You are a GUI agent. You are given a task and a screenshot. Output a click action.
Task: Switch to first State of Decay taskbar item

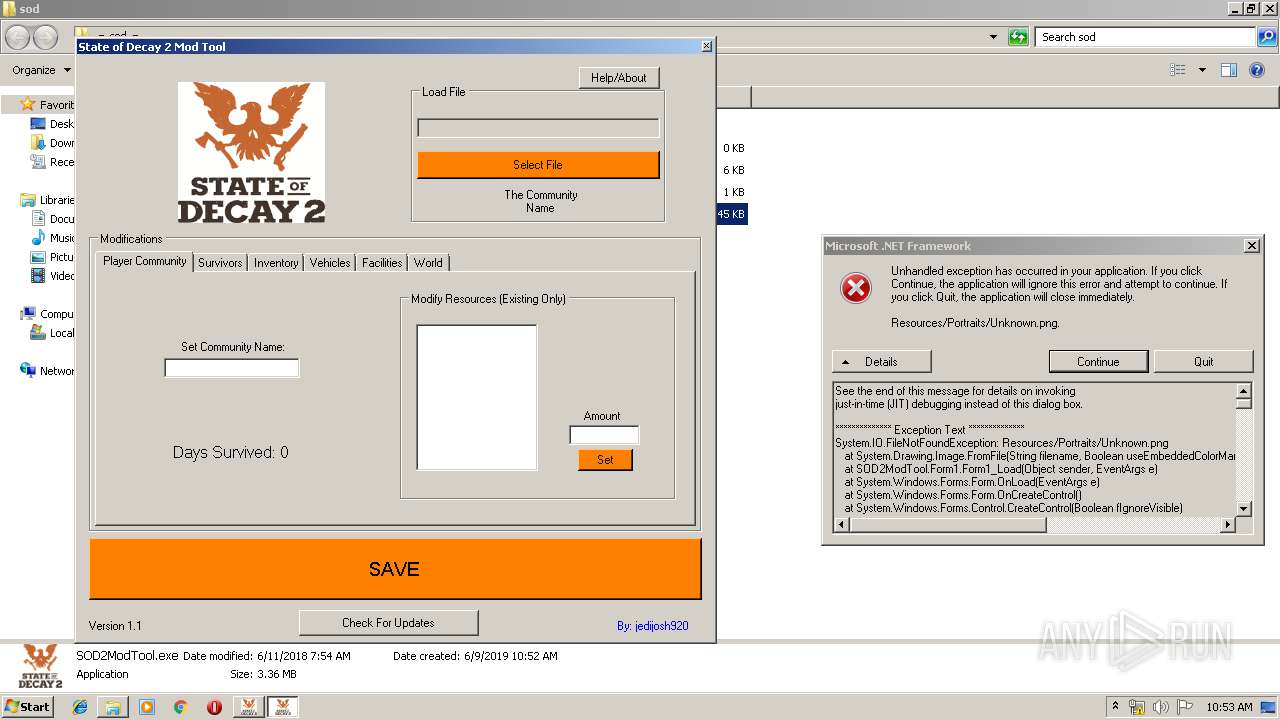pos(248,707)
